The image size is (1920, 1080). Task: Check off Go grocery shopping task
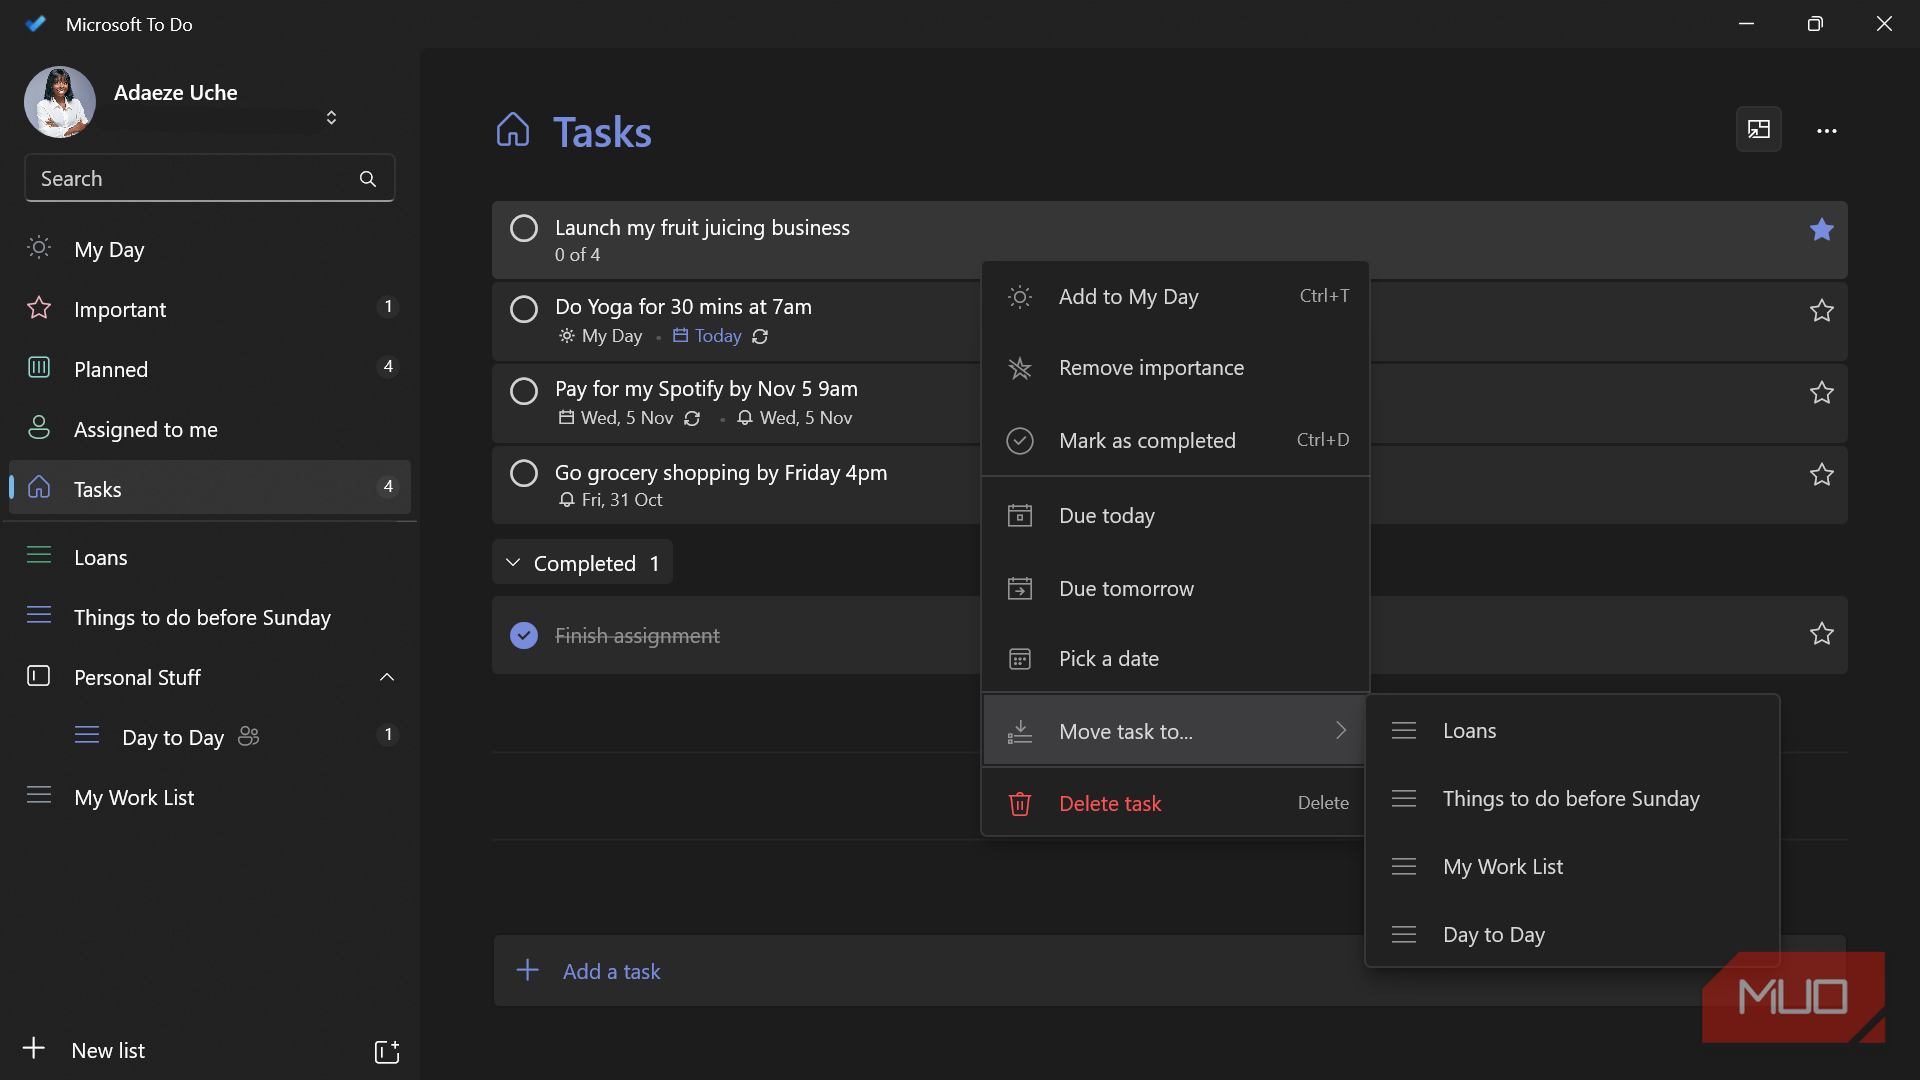(524, 473)
